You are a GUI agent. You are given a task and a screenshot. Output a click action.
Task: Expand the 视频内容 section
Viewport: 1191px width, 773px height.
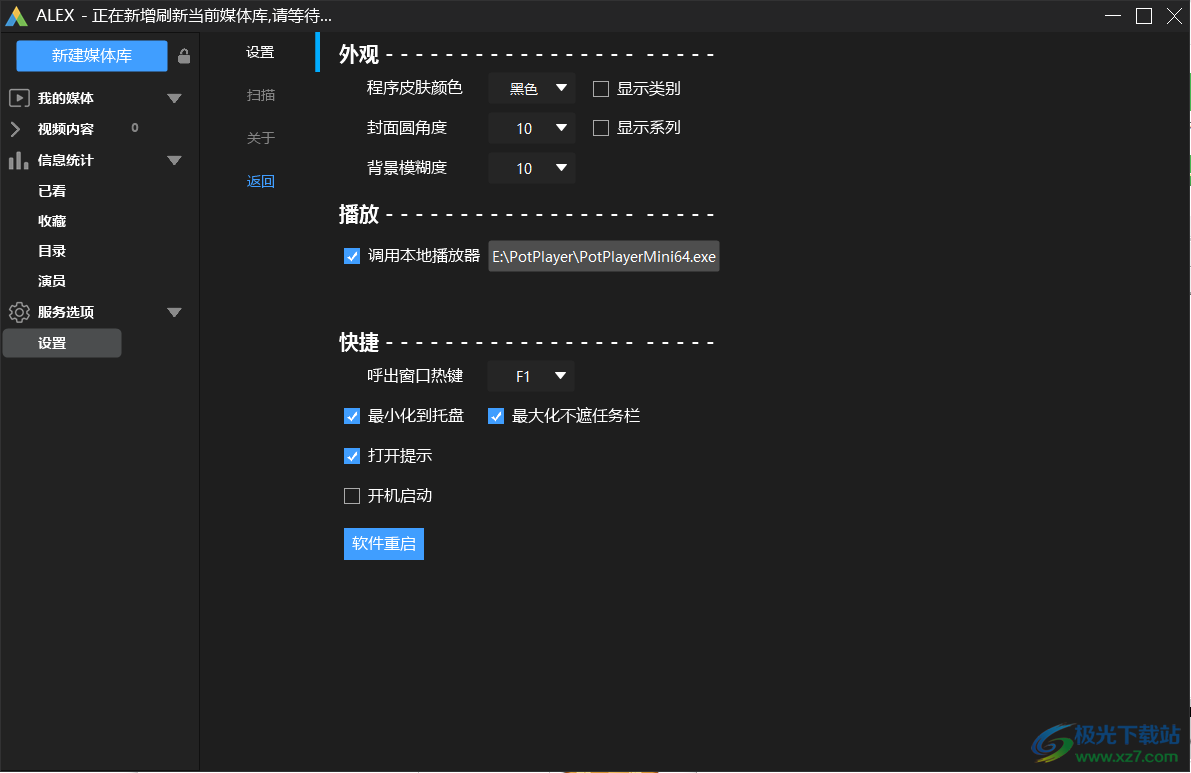tap(18, 128)
